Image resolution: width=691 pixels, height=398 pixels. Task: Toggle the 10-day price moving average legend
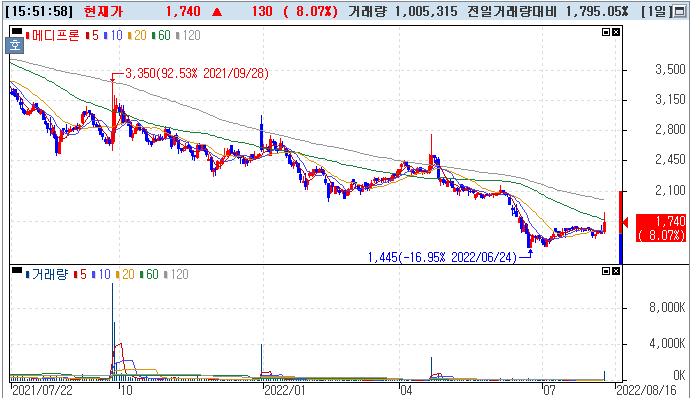tap(113, 35)
